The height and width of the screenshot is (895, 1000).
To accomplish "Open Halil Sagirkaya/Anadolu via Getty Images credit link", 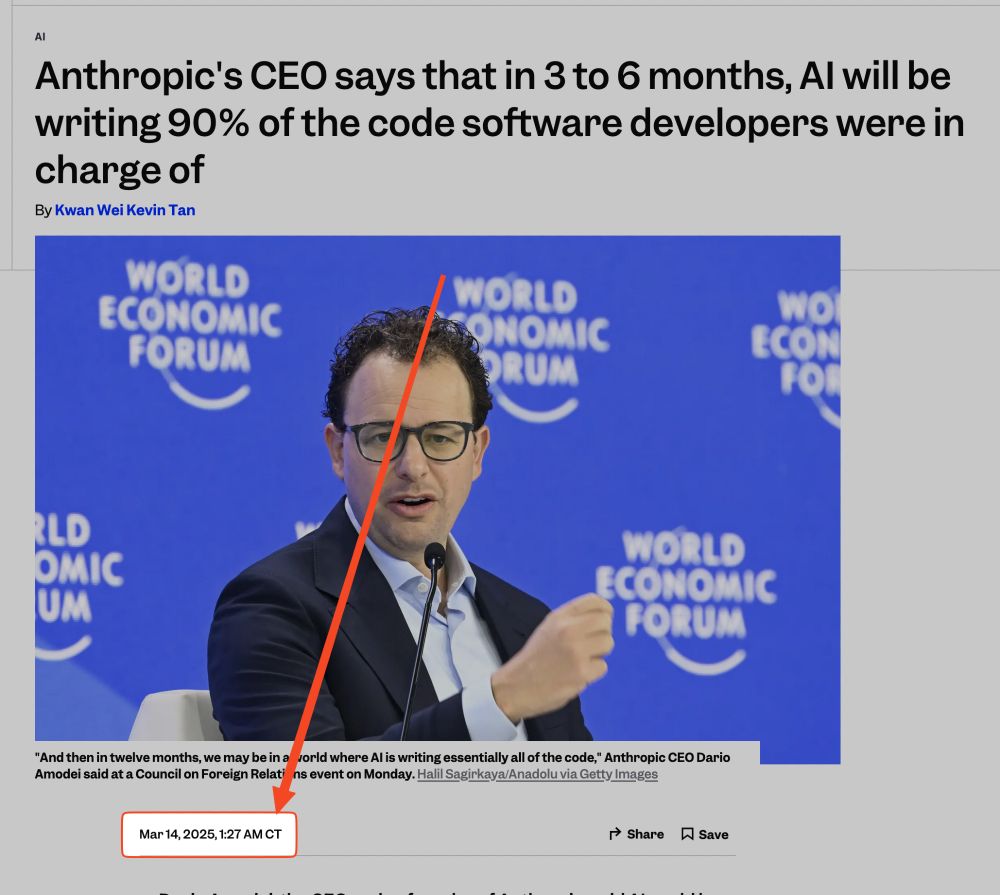I will click(x=537, y=774).
